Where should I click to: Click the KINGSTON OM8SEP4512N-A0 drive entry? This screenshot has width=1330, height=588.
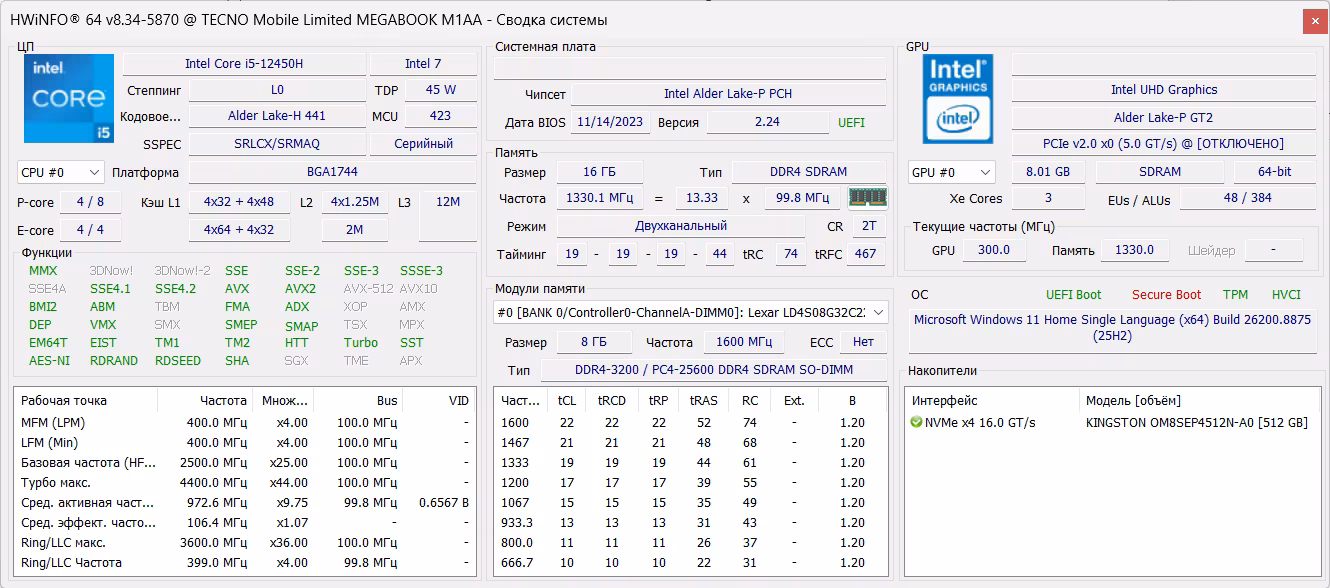[x=1196, y=423]
